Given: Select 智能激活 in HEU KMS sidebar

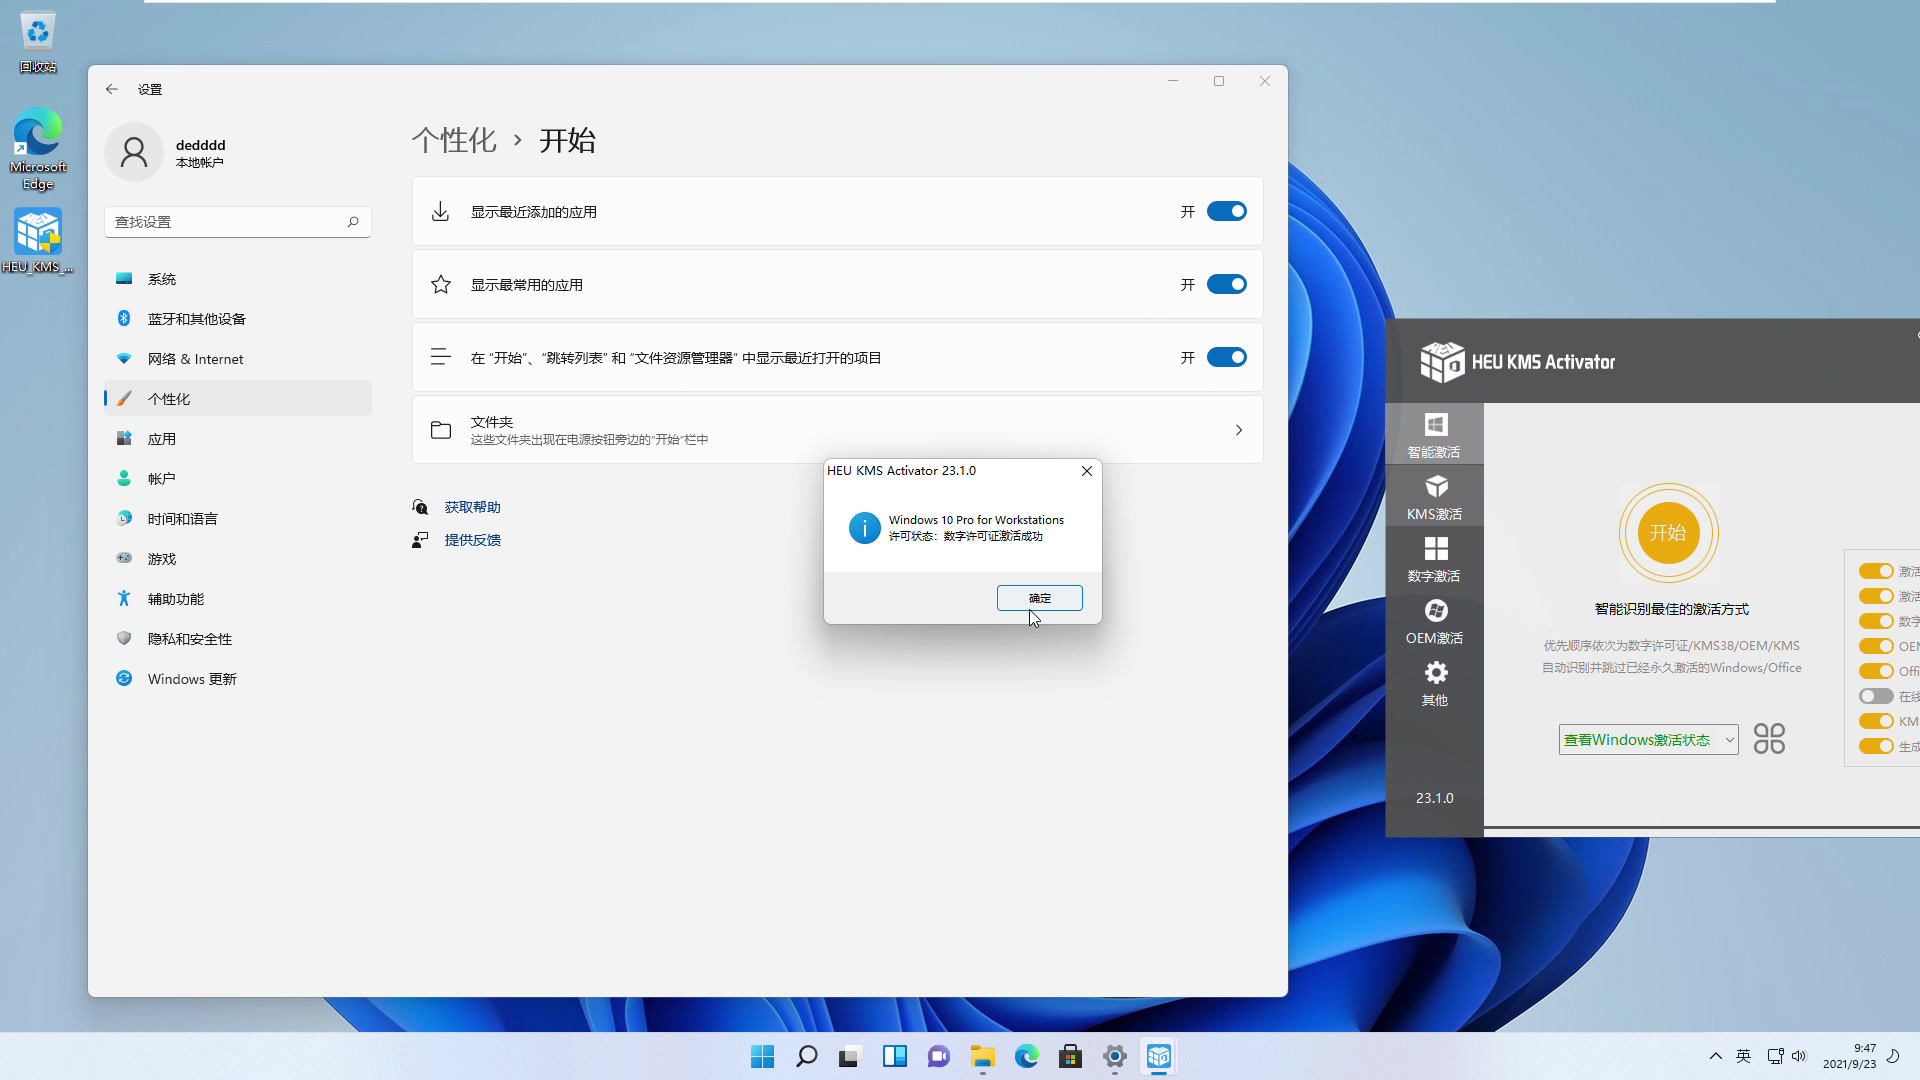Looking at the screenshot, I should coord(1434,435).
